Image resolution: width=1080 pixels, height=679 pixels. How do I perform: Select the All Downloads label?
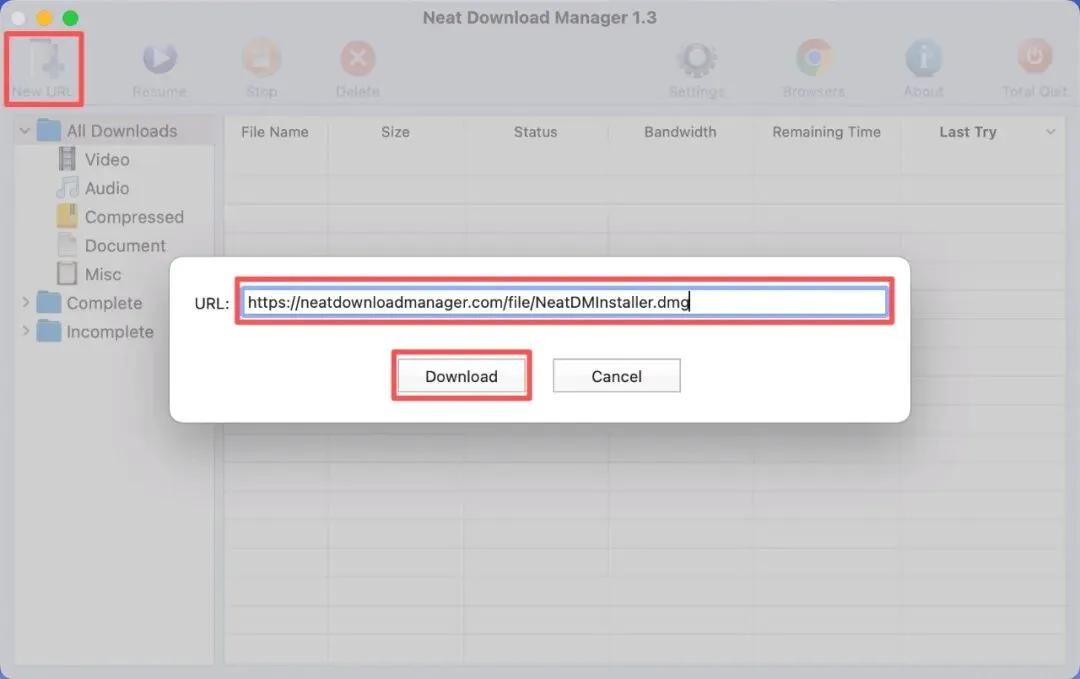pyautogui.click(x=122, y=131)
